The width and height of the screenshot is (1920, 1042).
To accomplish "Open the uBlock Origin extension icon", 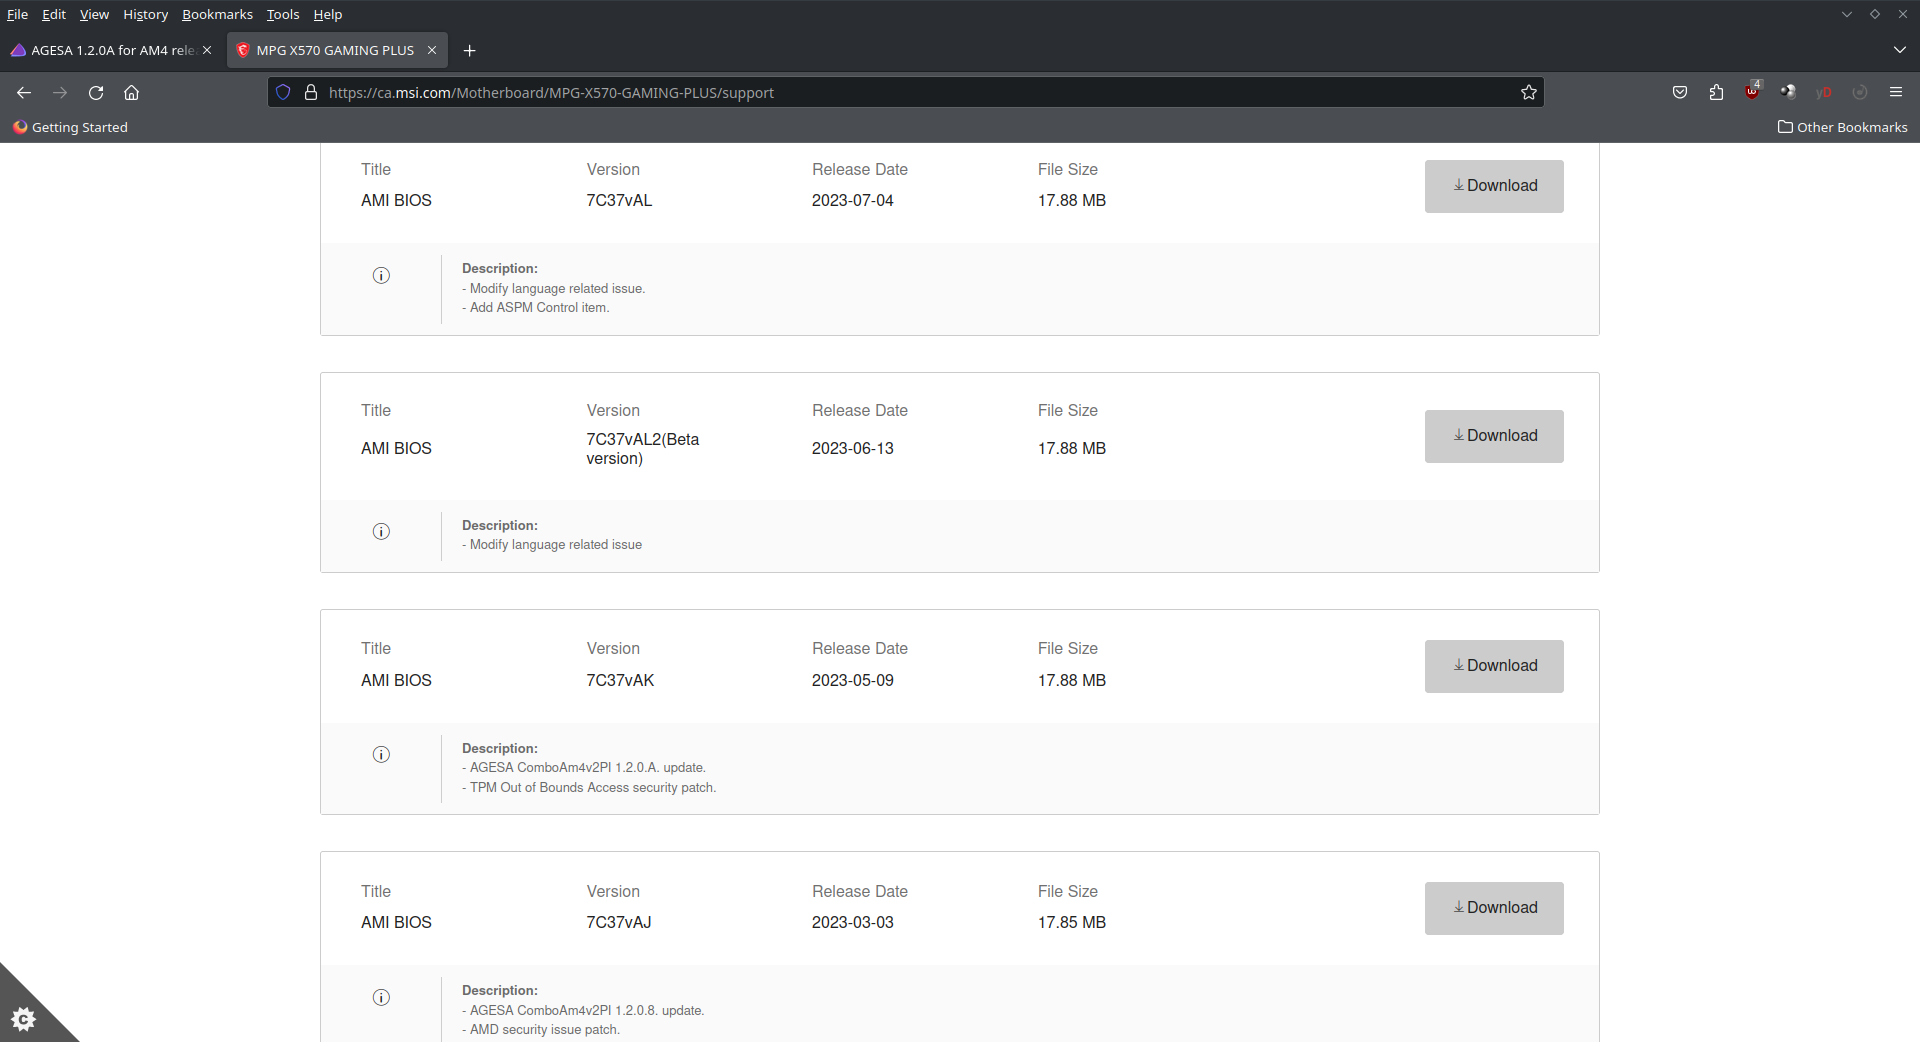I will 1752,91.
